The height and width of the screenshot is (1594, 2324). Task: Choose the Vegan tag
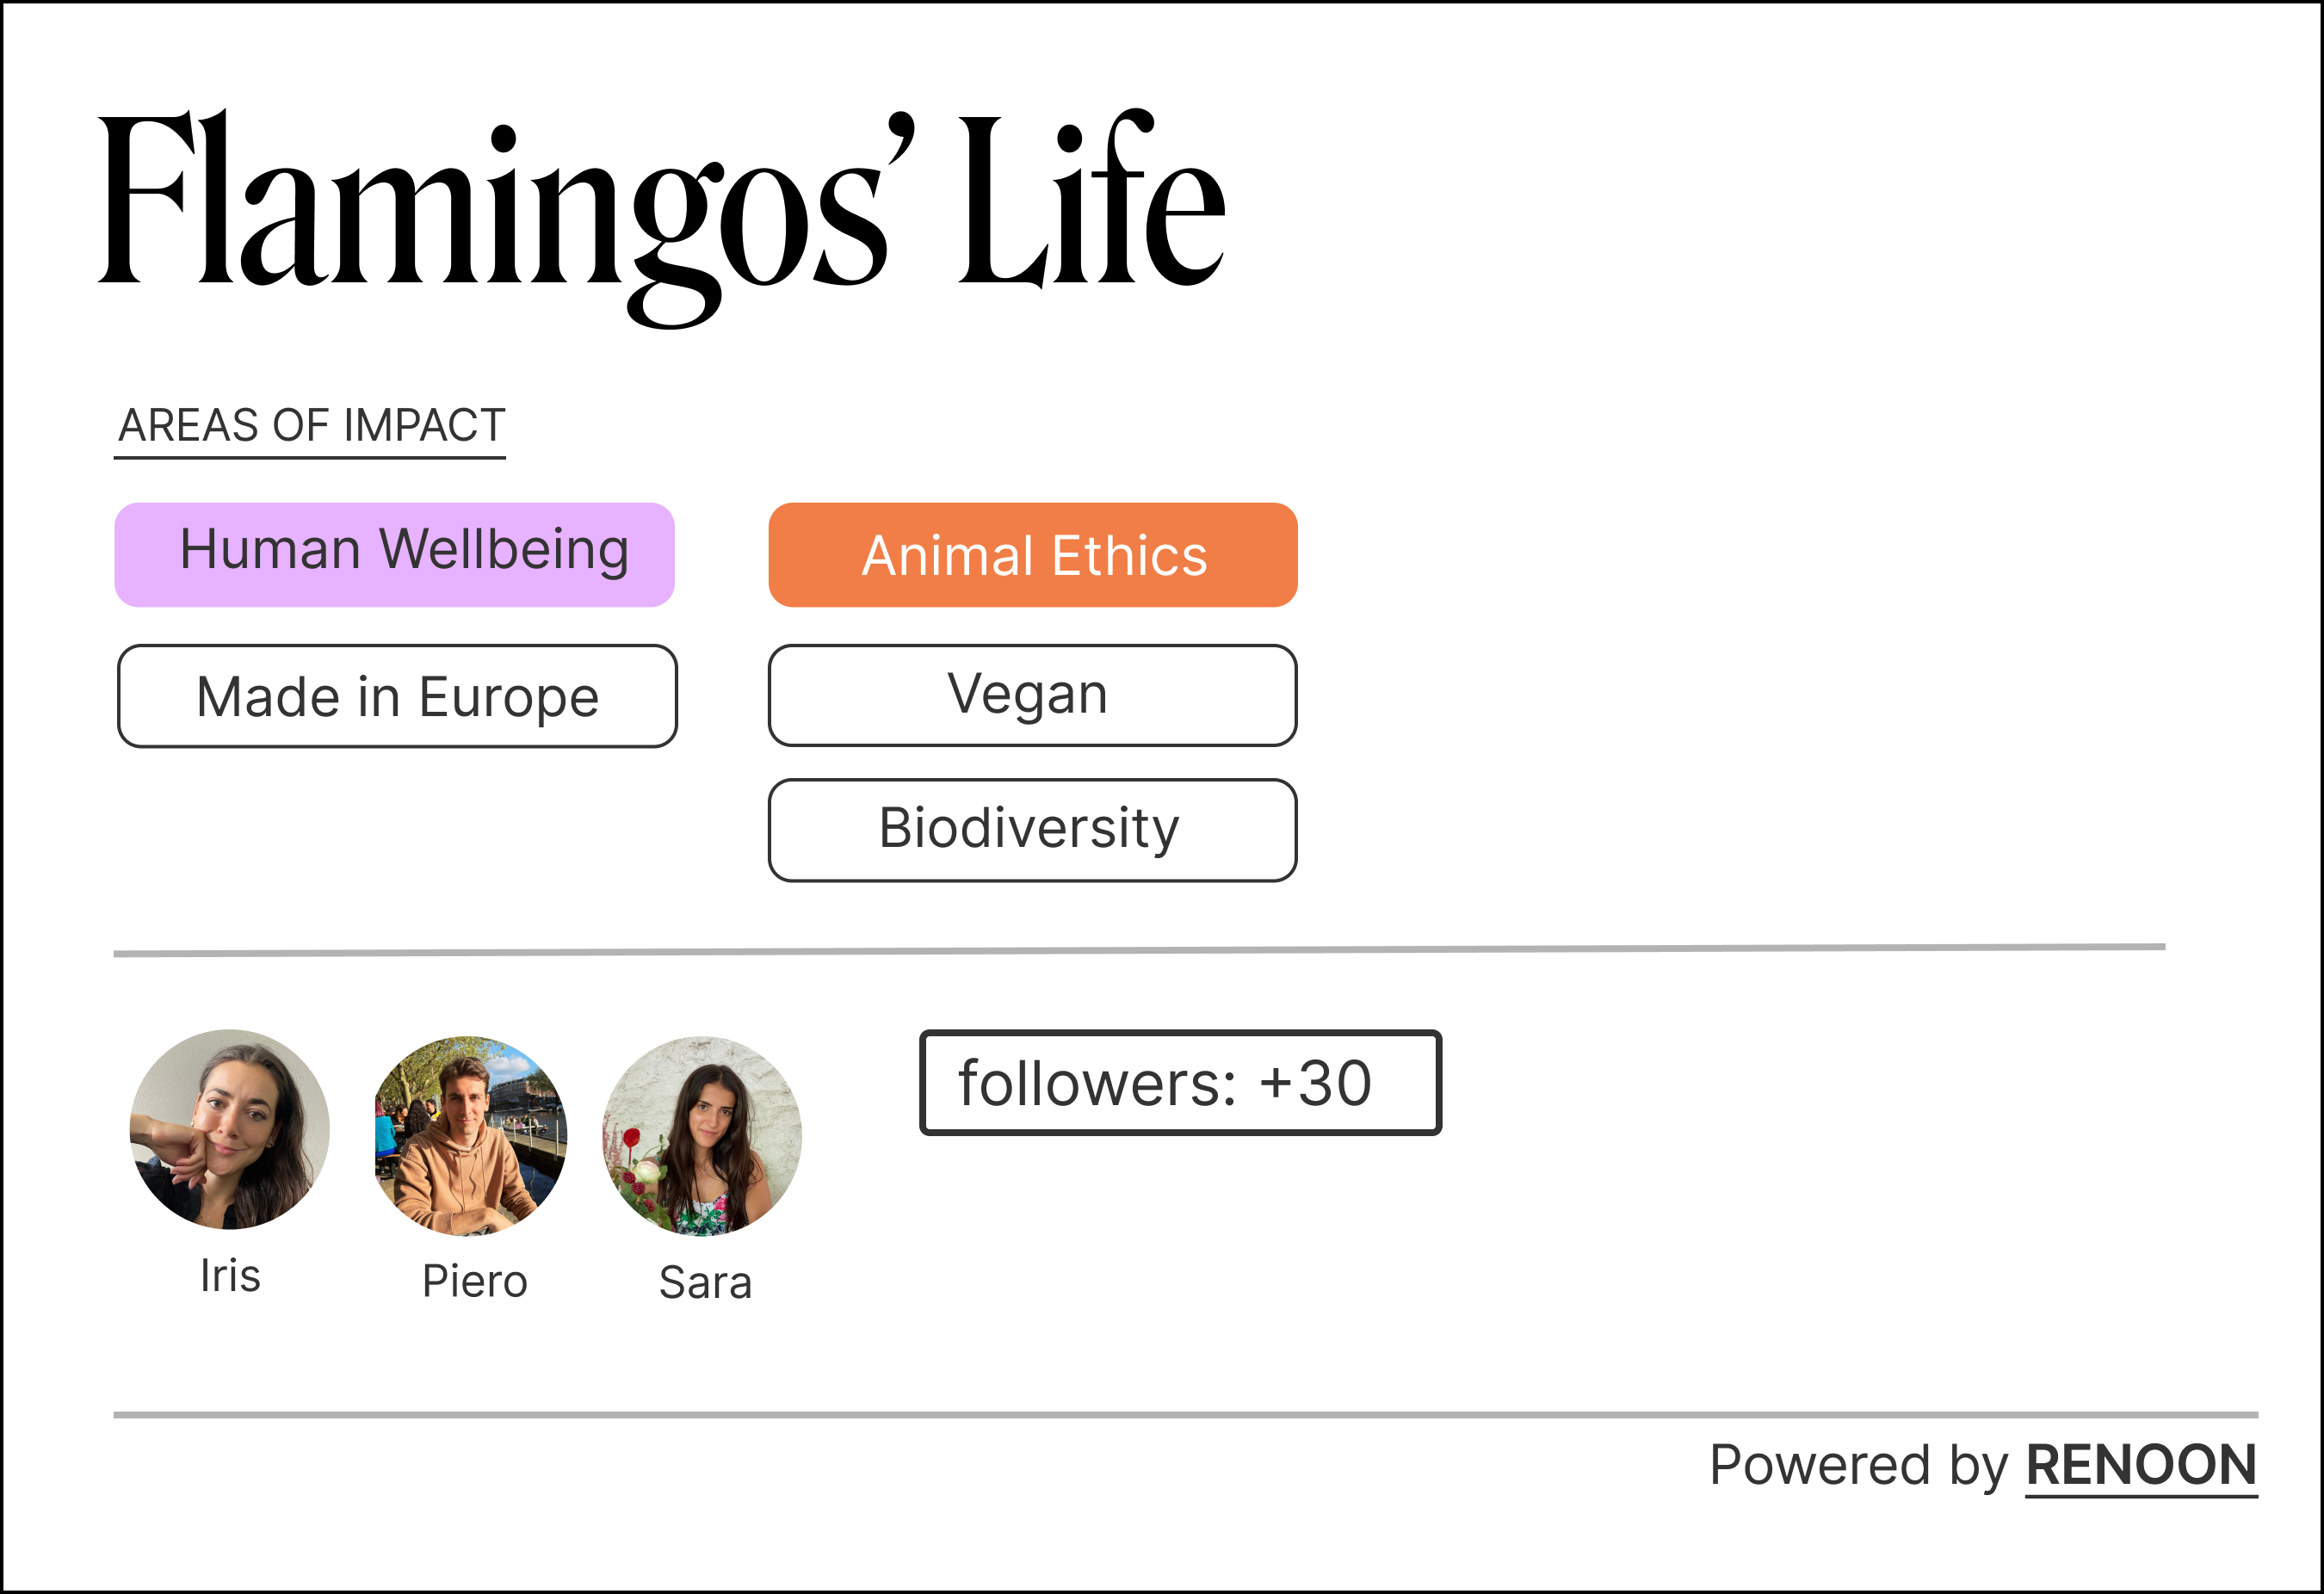[x=1033, y=695]
